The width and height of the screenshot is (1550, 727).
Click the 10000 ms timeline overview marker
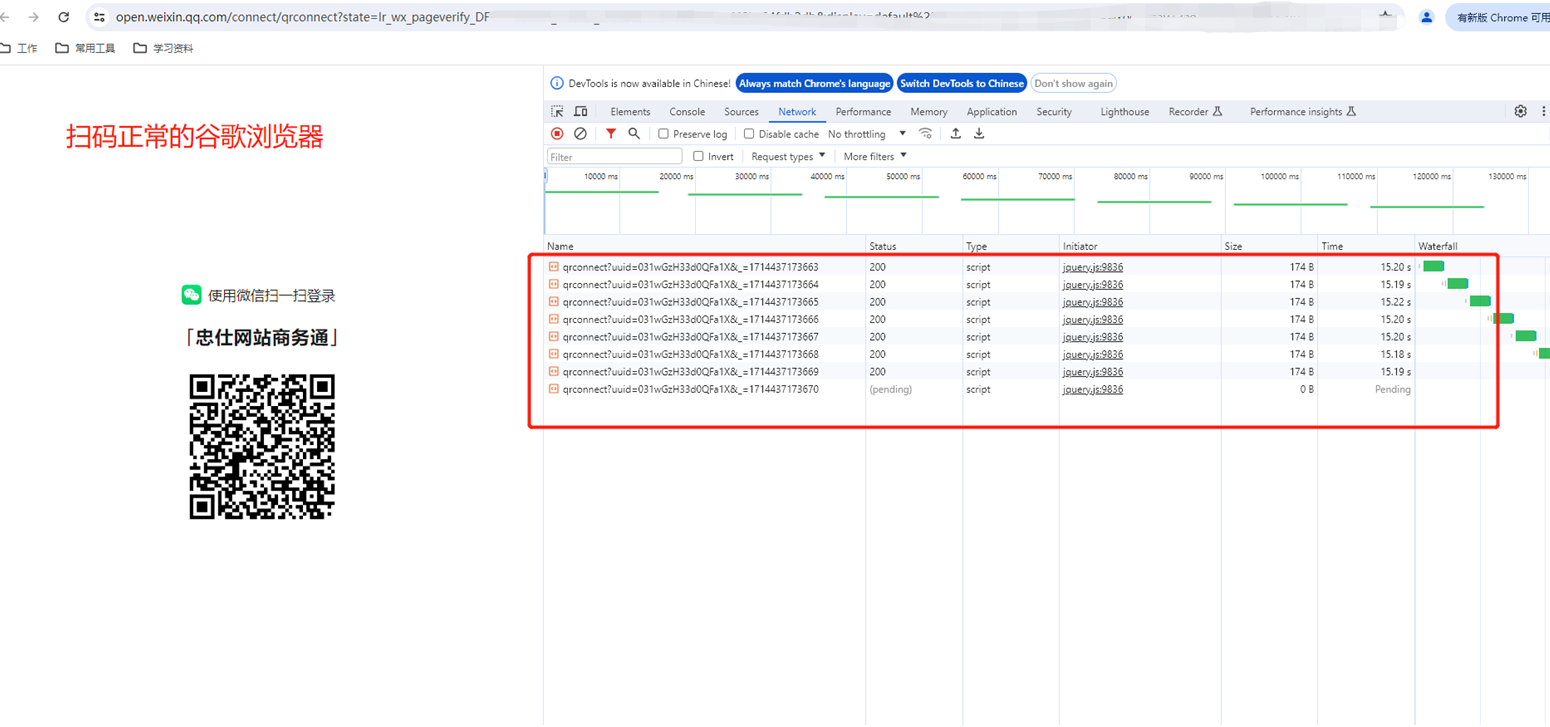(x=601, y=176)
